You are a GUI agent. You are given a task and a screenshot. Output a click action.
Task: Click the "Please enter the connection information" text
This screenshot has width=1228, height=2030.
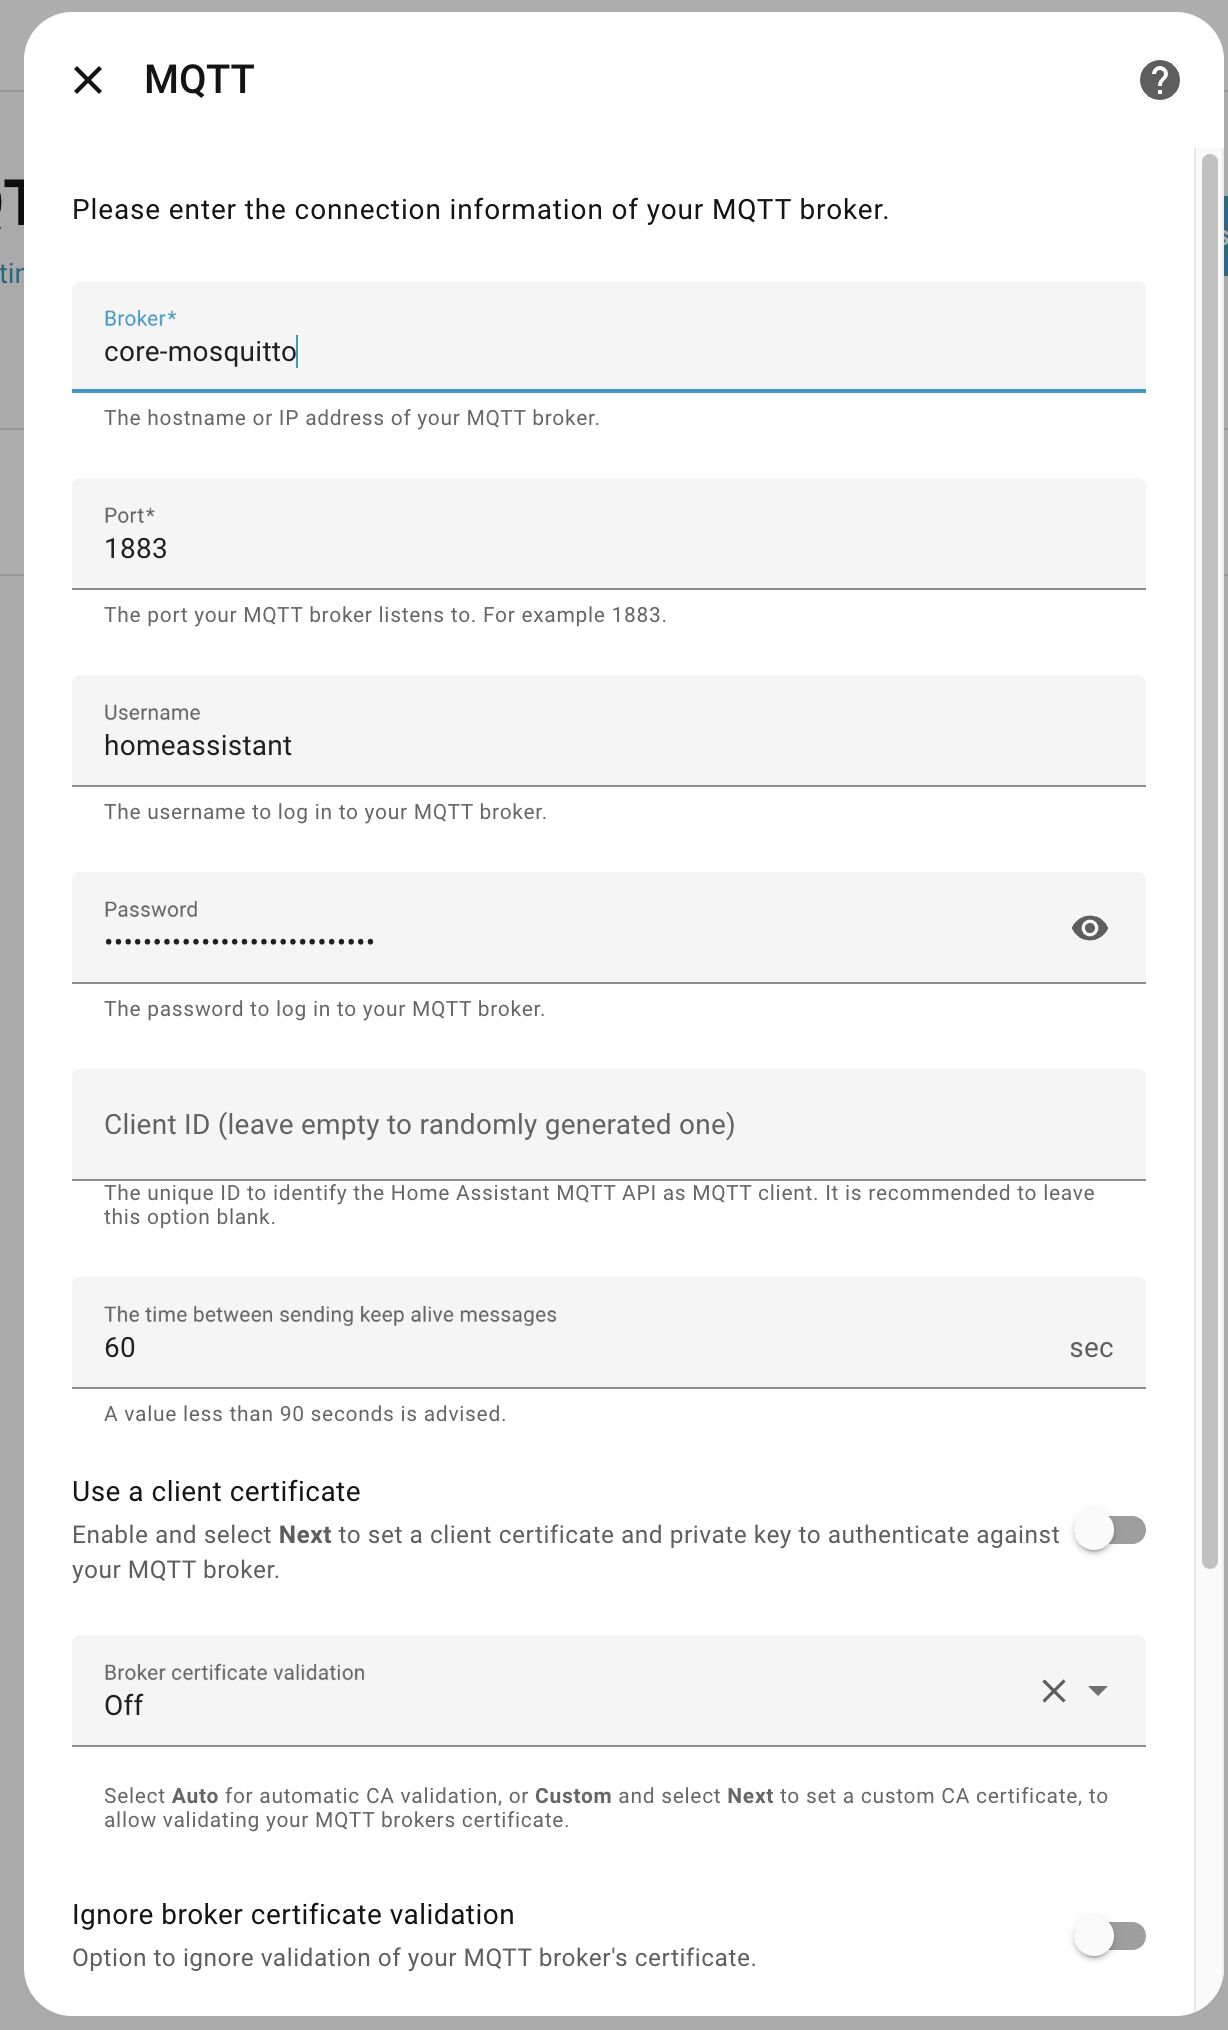480,210
